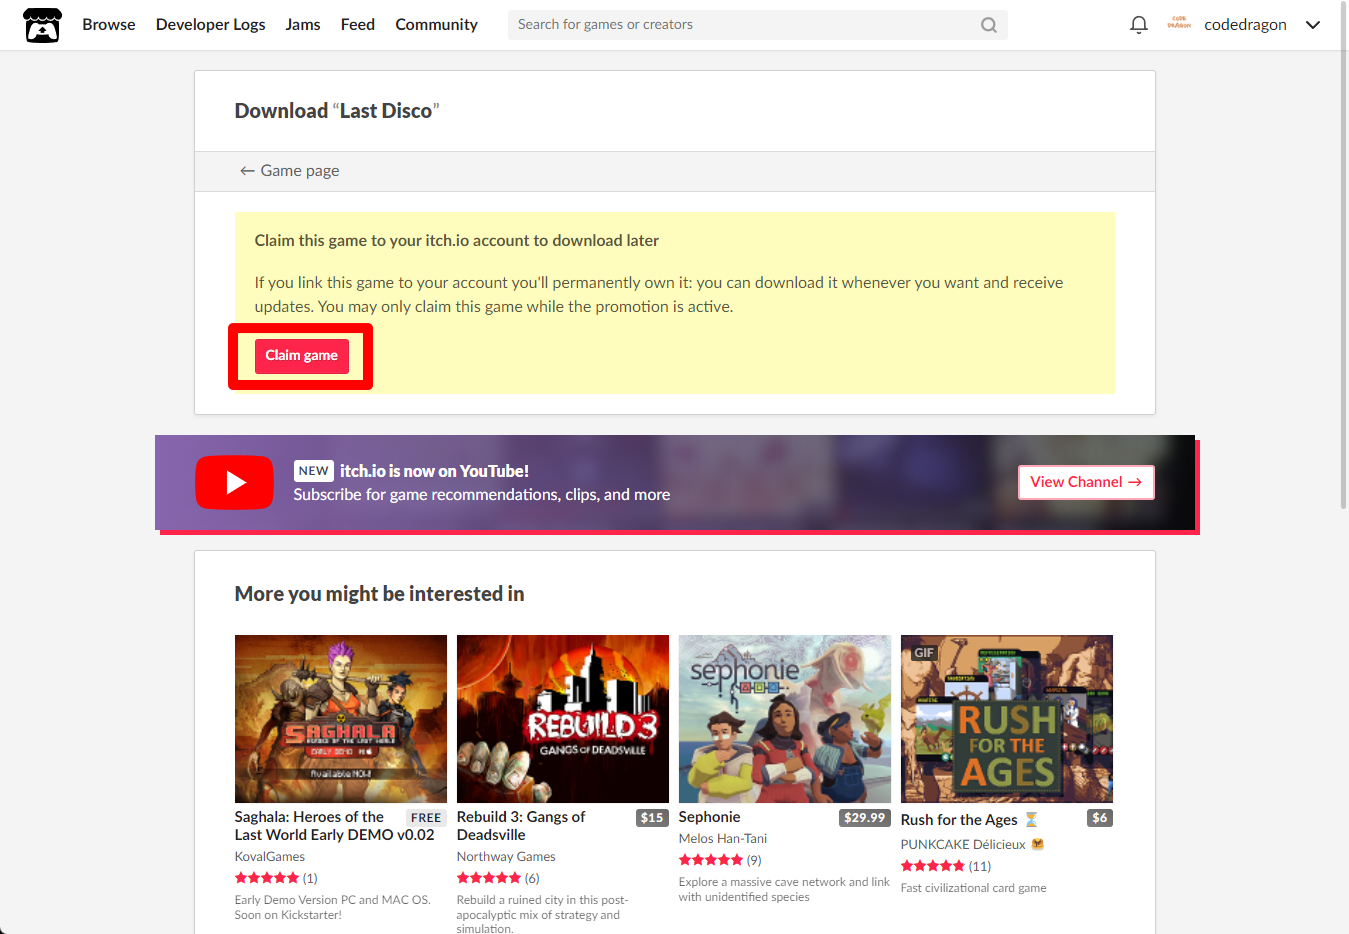The height and width of the screenshot is (934, 1349).
Task: Click the View Channel button
Action: click(1086, 482)
